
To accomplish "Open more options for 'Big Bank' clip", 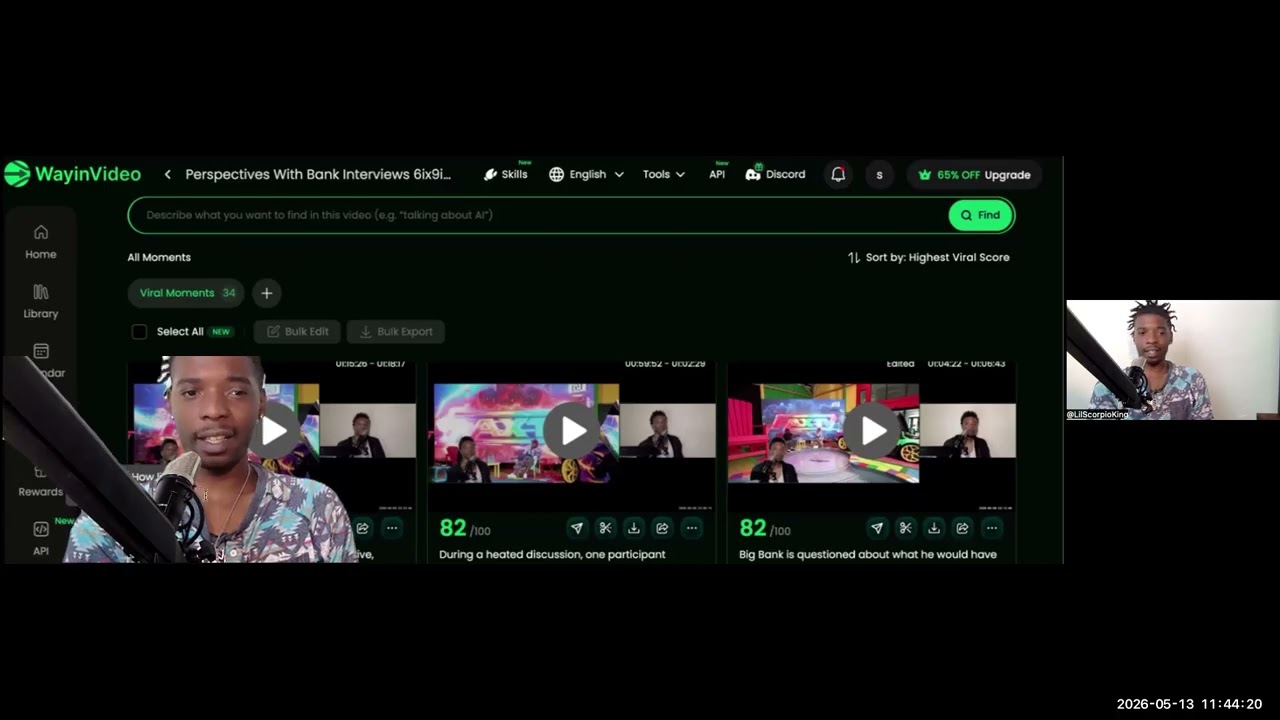I will [x=991, y=528].
